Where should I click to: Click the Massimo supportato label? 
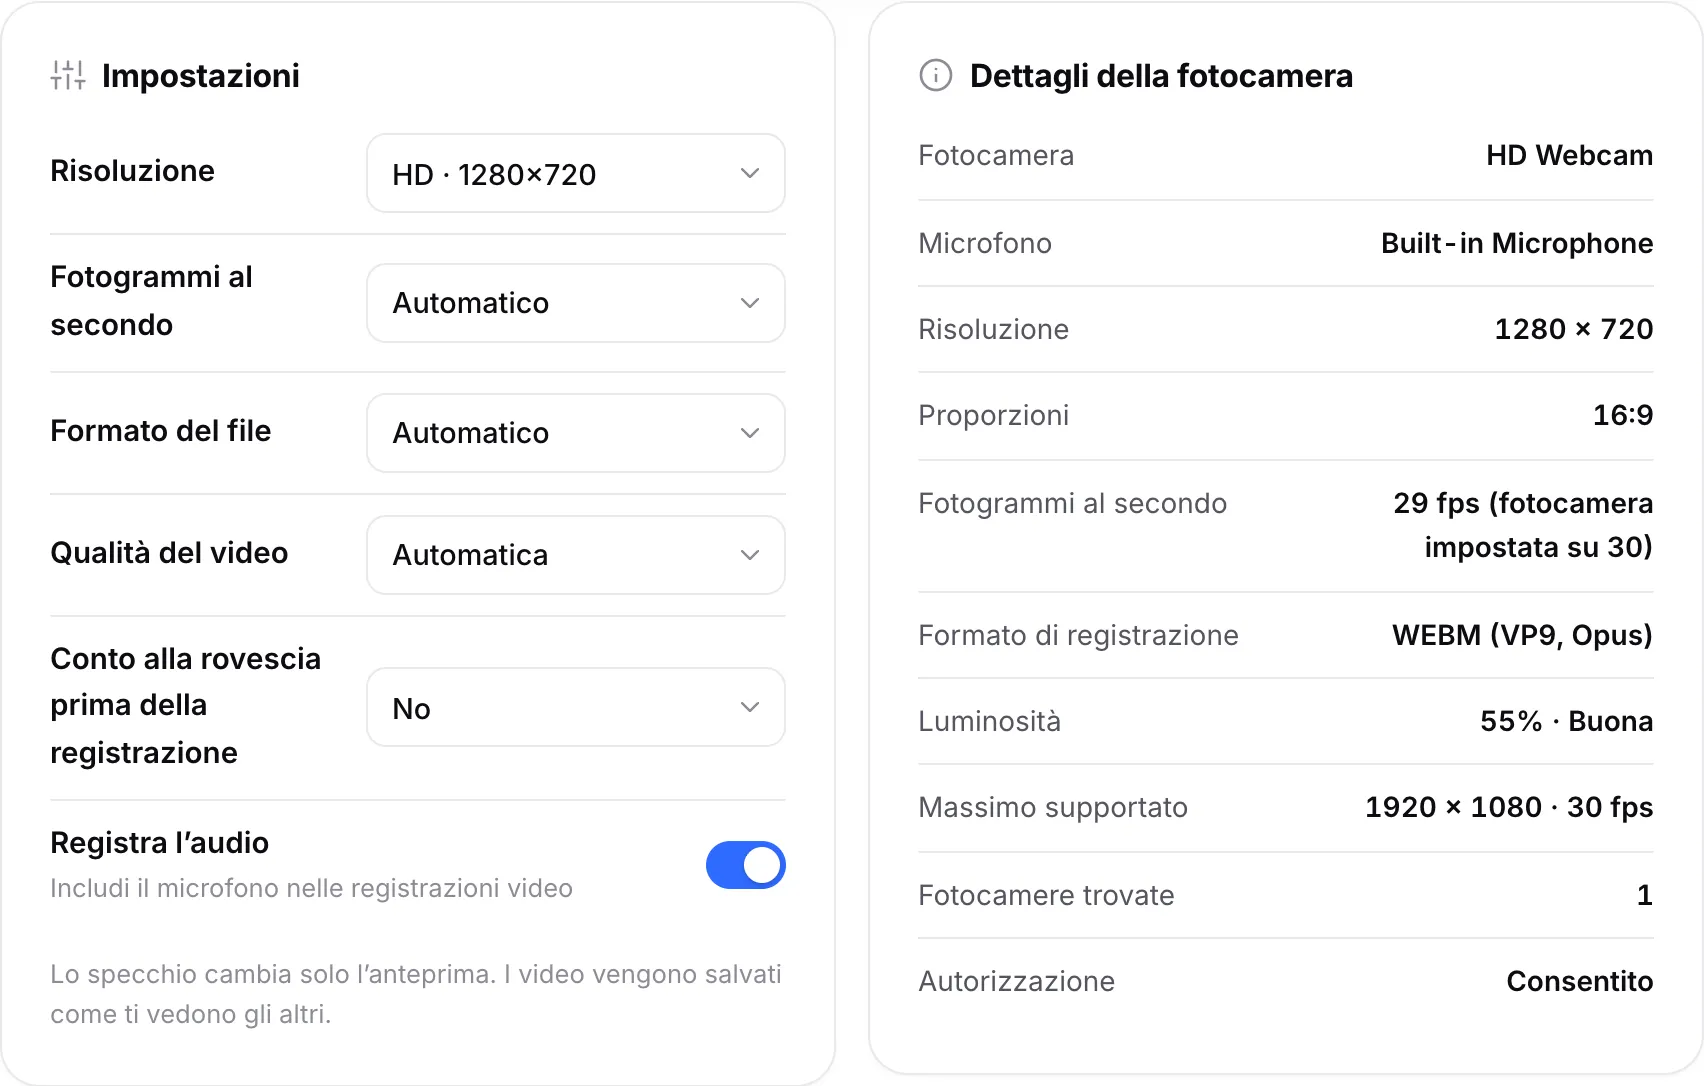(1053, 807)
